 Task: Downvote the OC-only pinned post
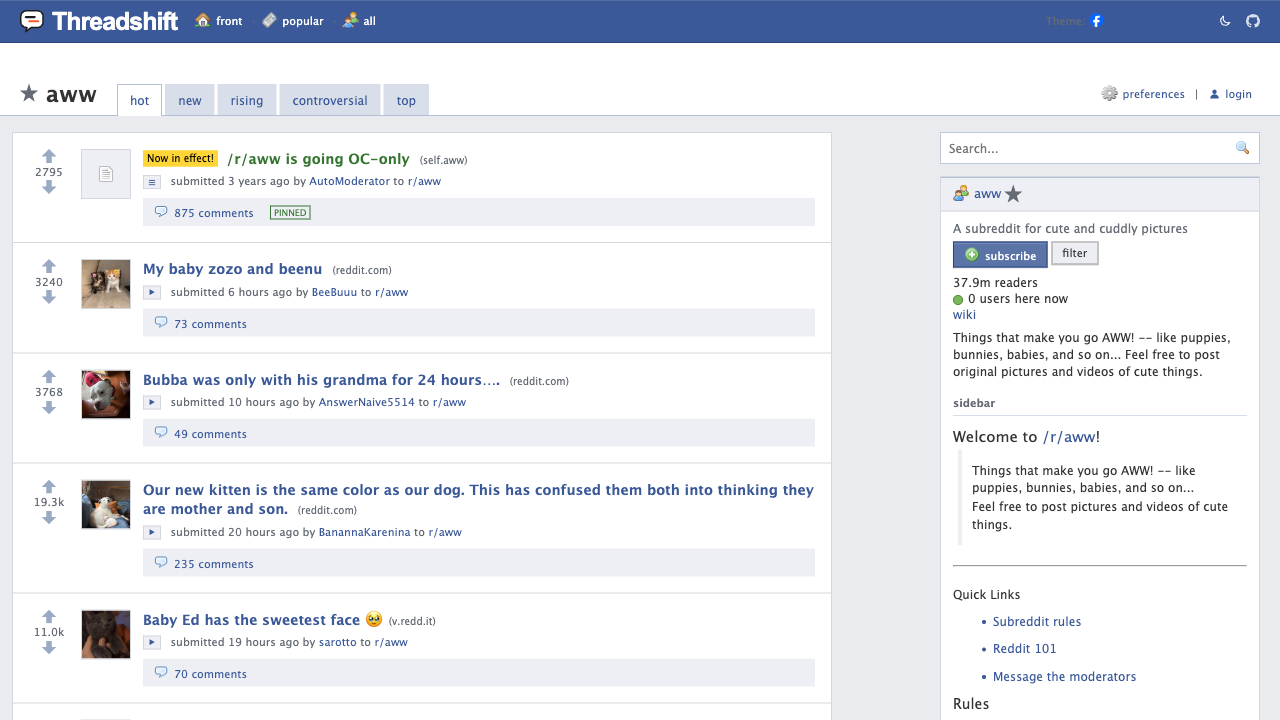click(x=49, y=187)
